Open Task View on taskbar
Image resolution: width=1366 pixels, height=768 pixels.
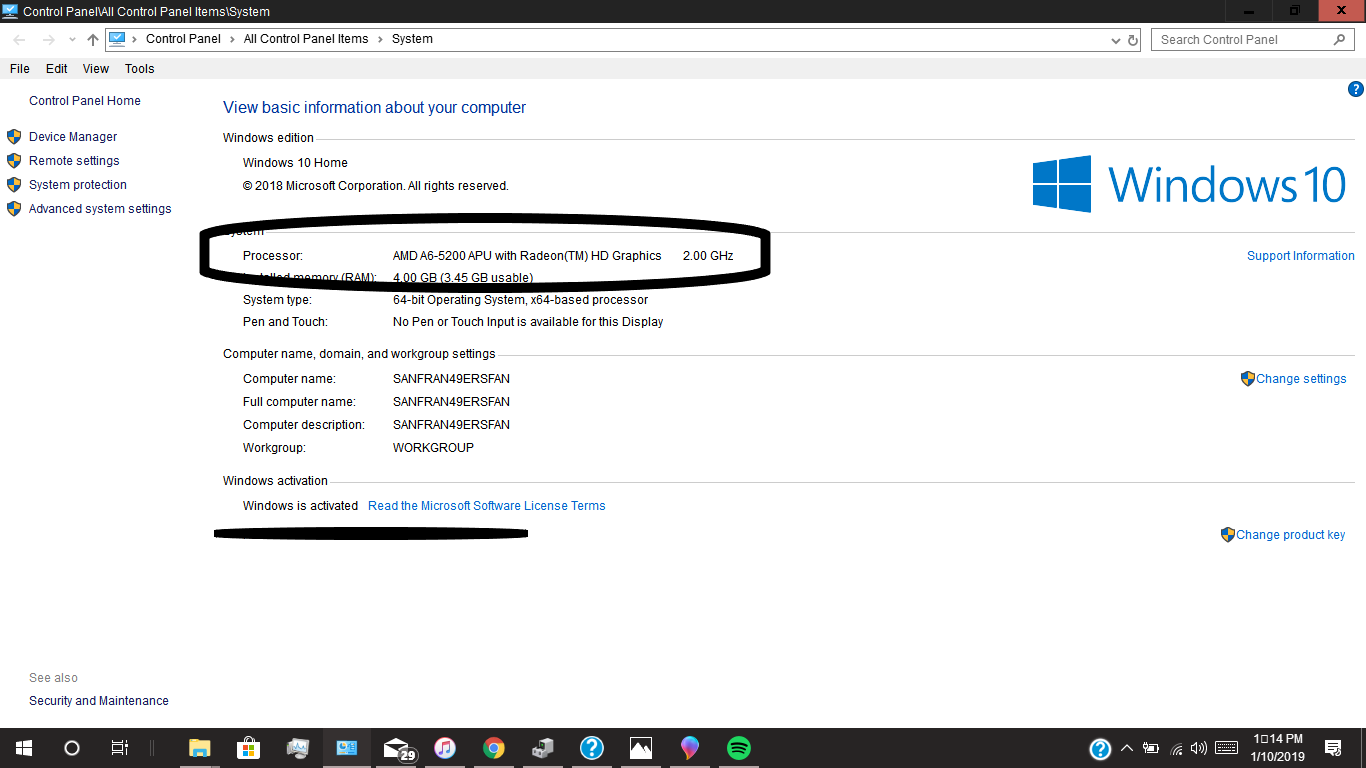(120, 748)
